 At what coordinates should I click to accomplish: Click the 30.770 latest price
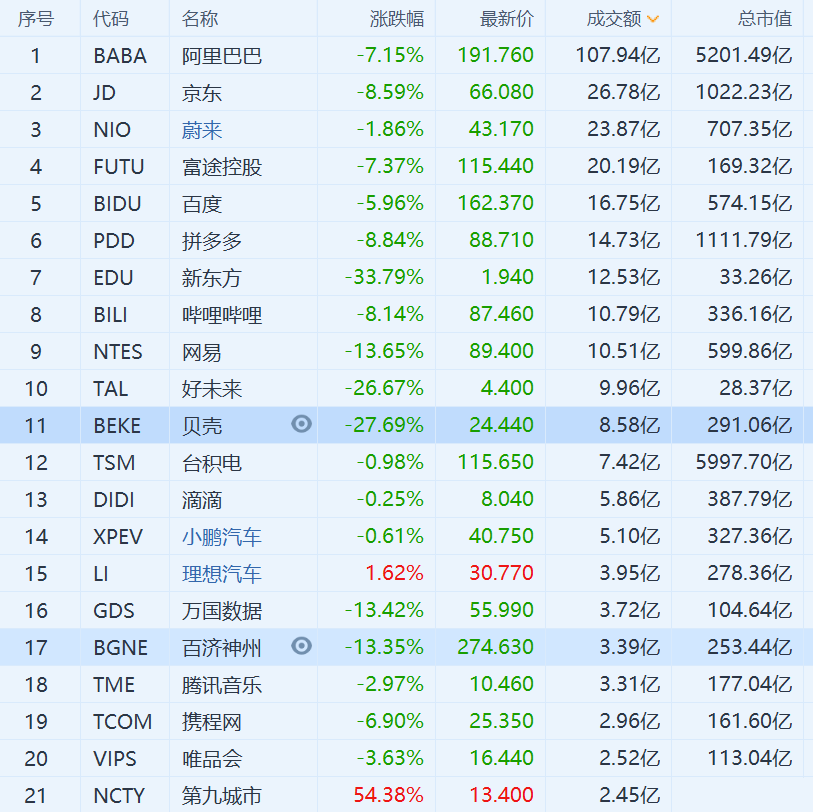click(501, 573)
